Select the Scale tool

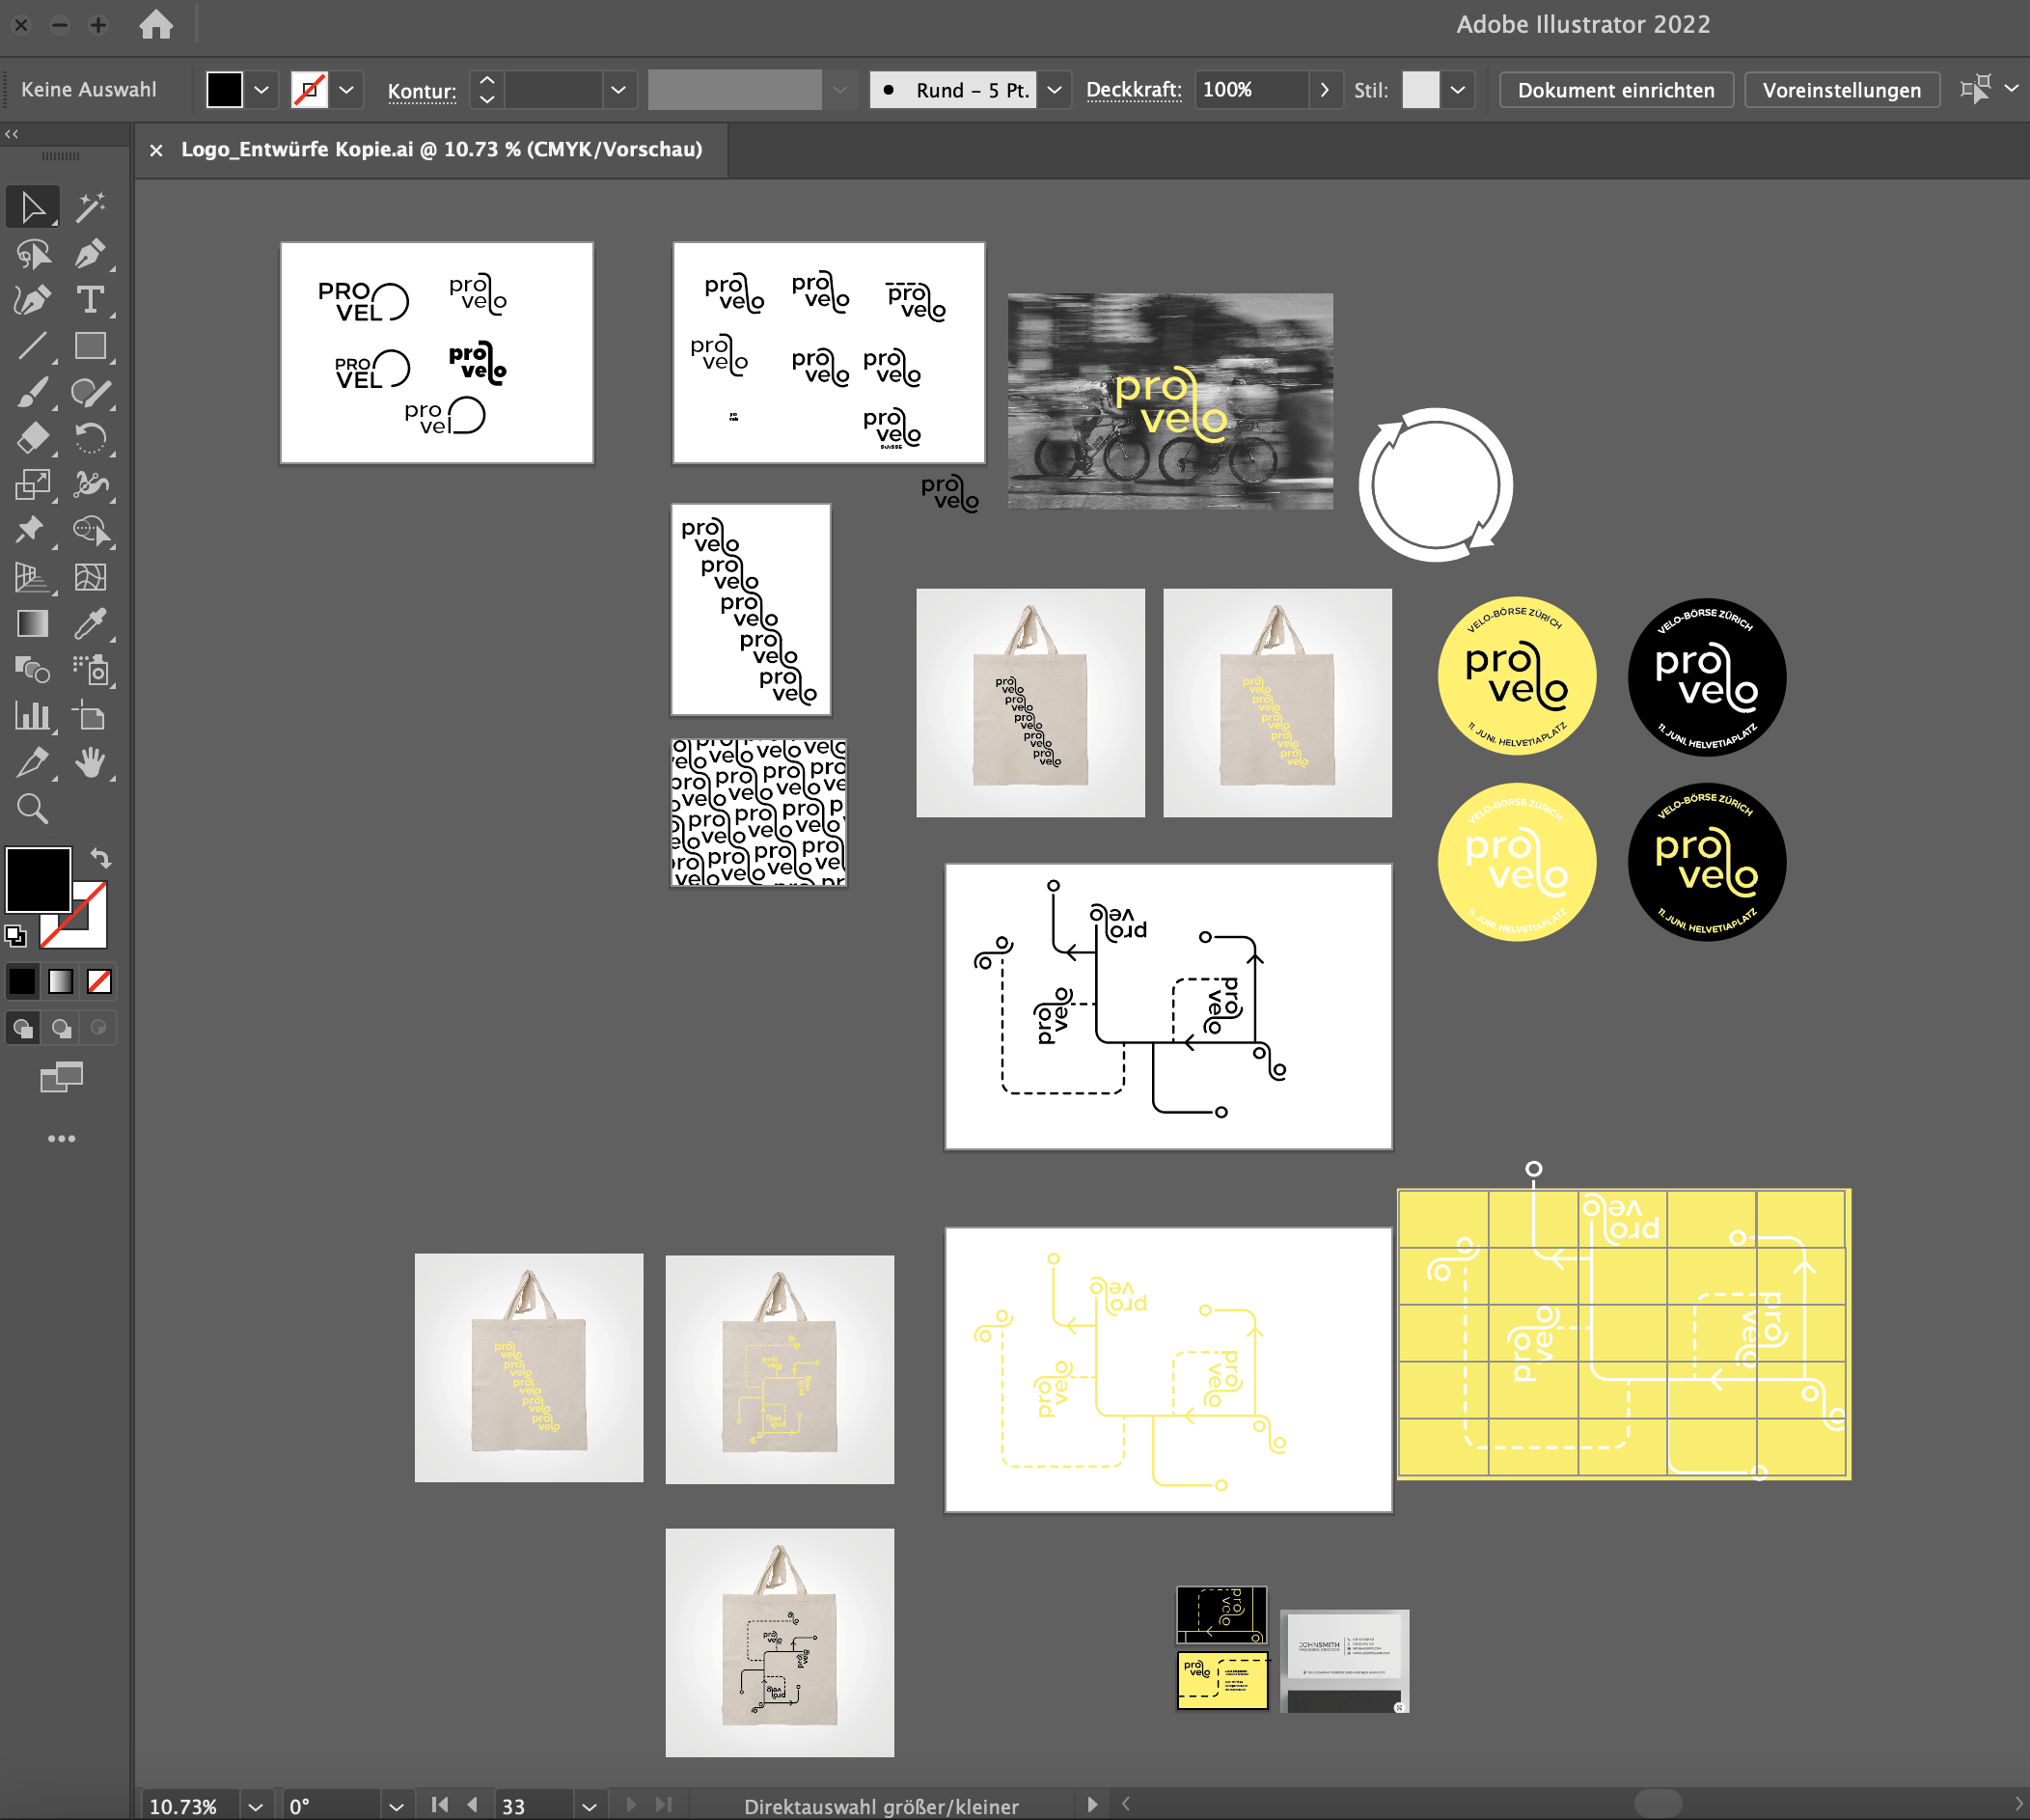(32, 485)
